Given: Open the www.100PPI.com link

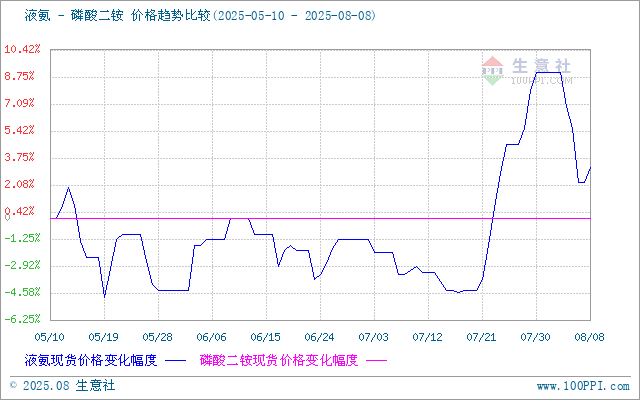Looking at the screenshot, I should pos(583,386).
